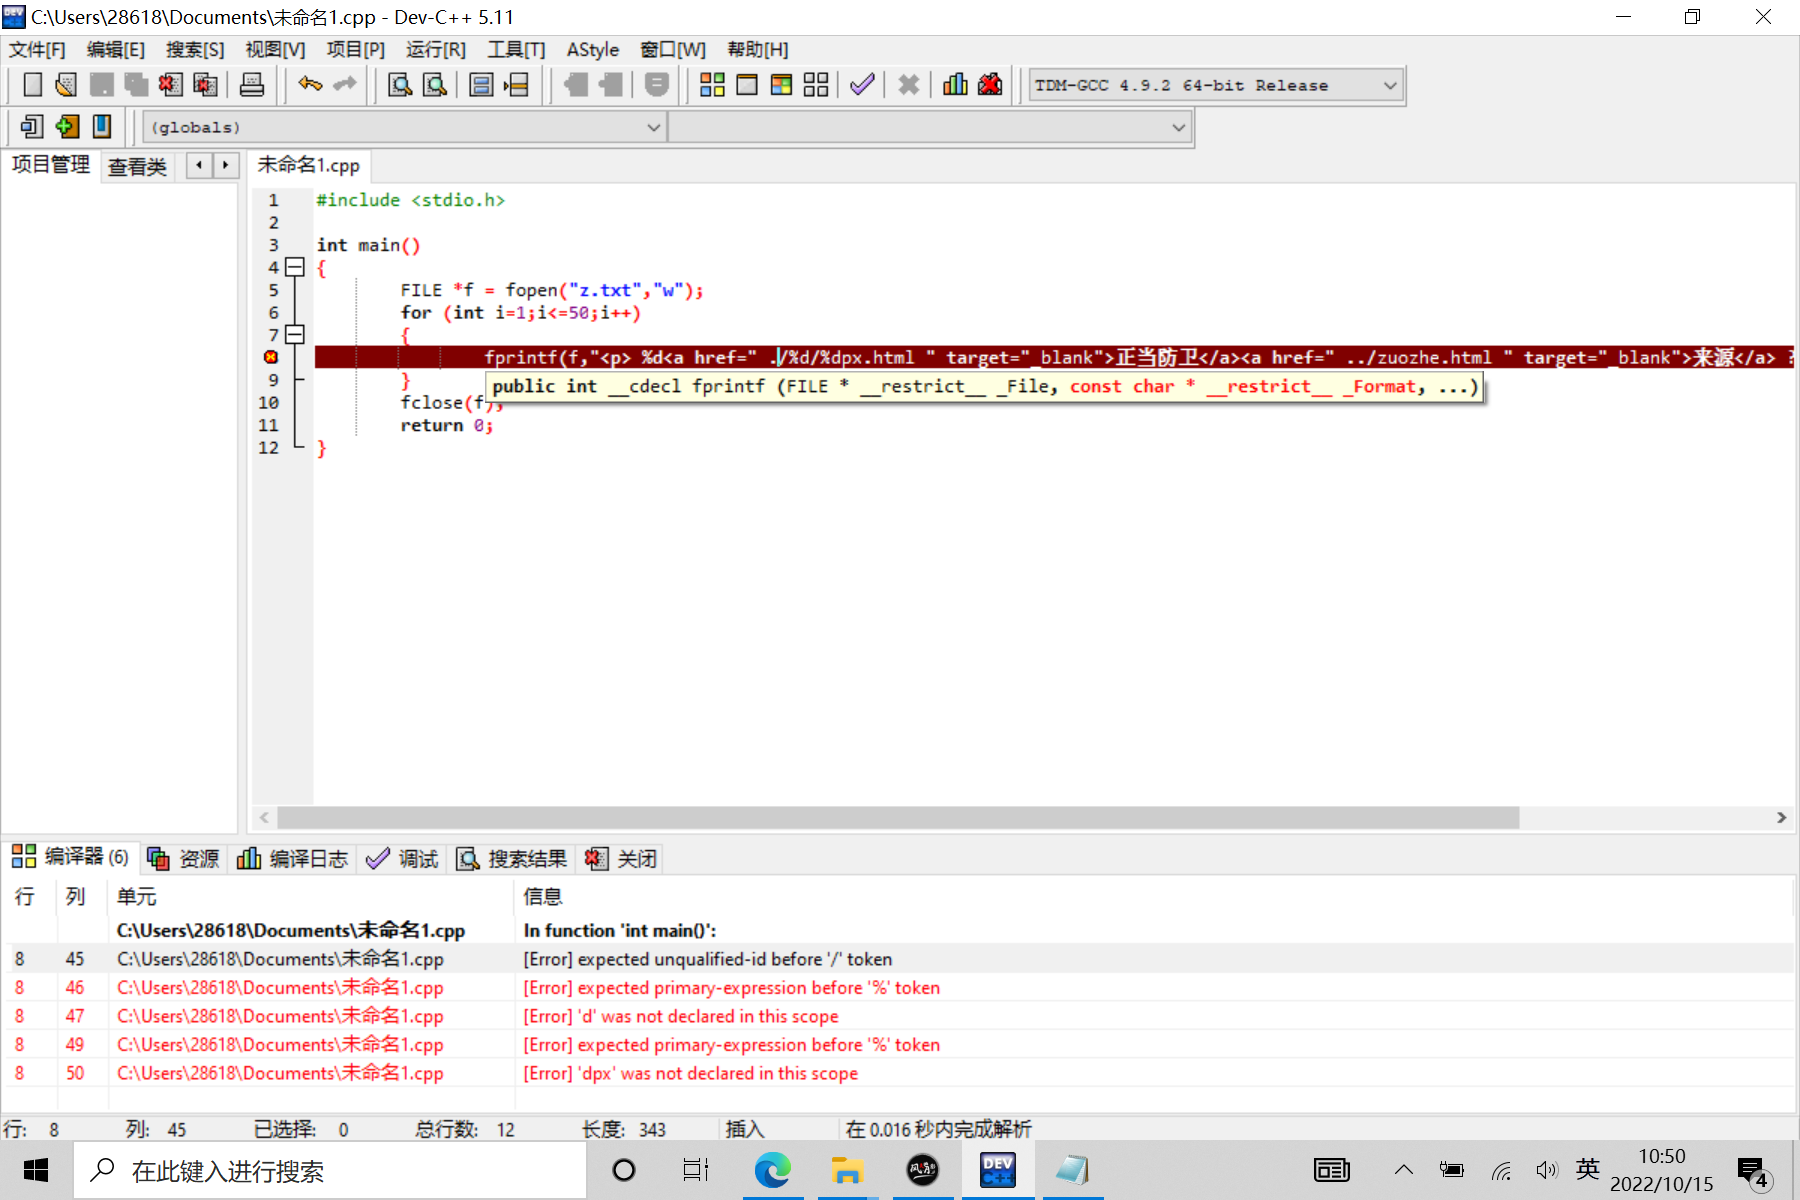
Task: Open the 文件[F] menu
Action: pos(37,49)
